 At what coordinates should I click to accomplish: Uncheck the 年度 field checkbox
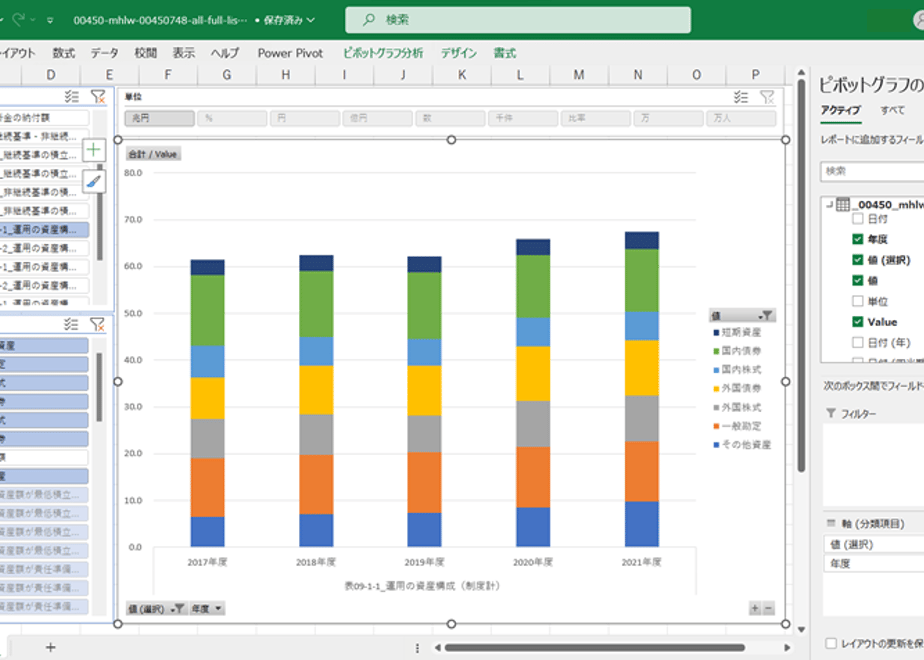click(858, 239)
